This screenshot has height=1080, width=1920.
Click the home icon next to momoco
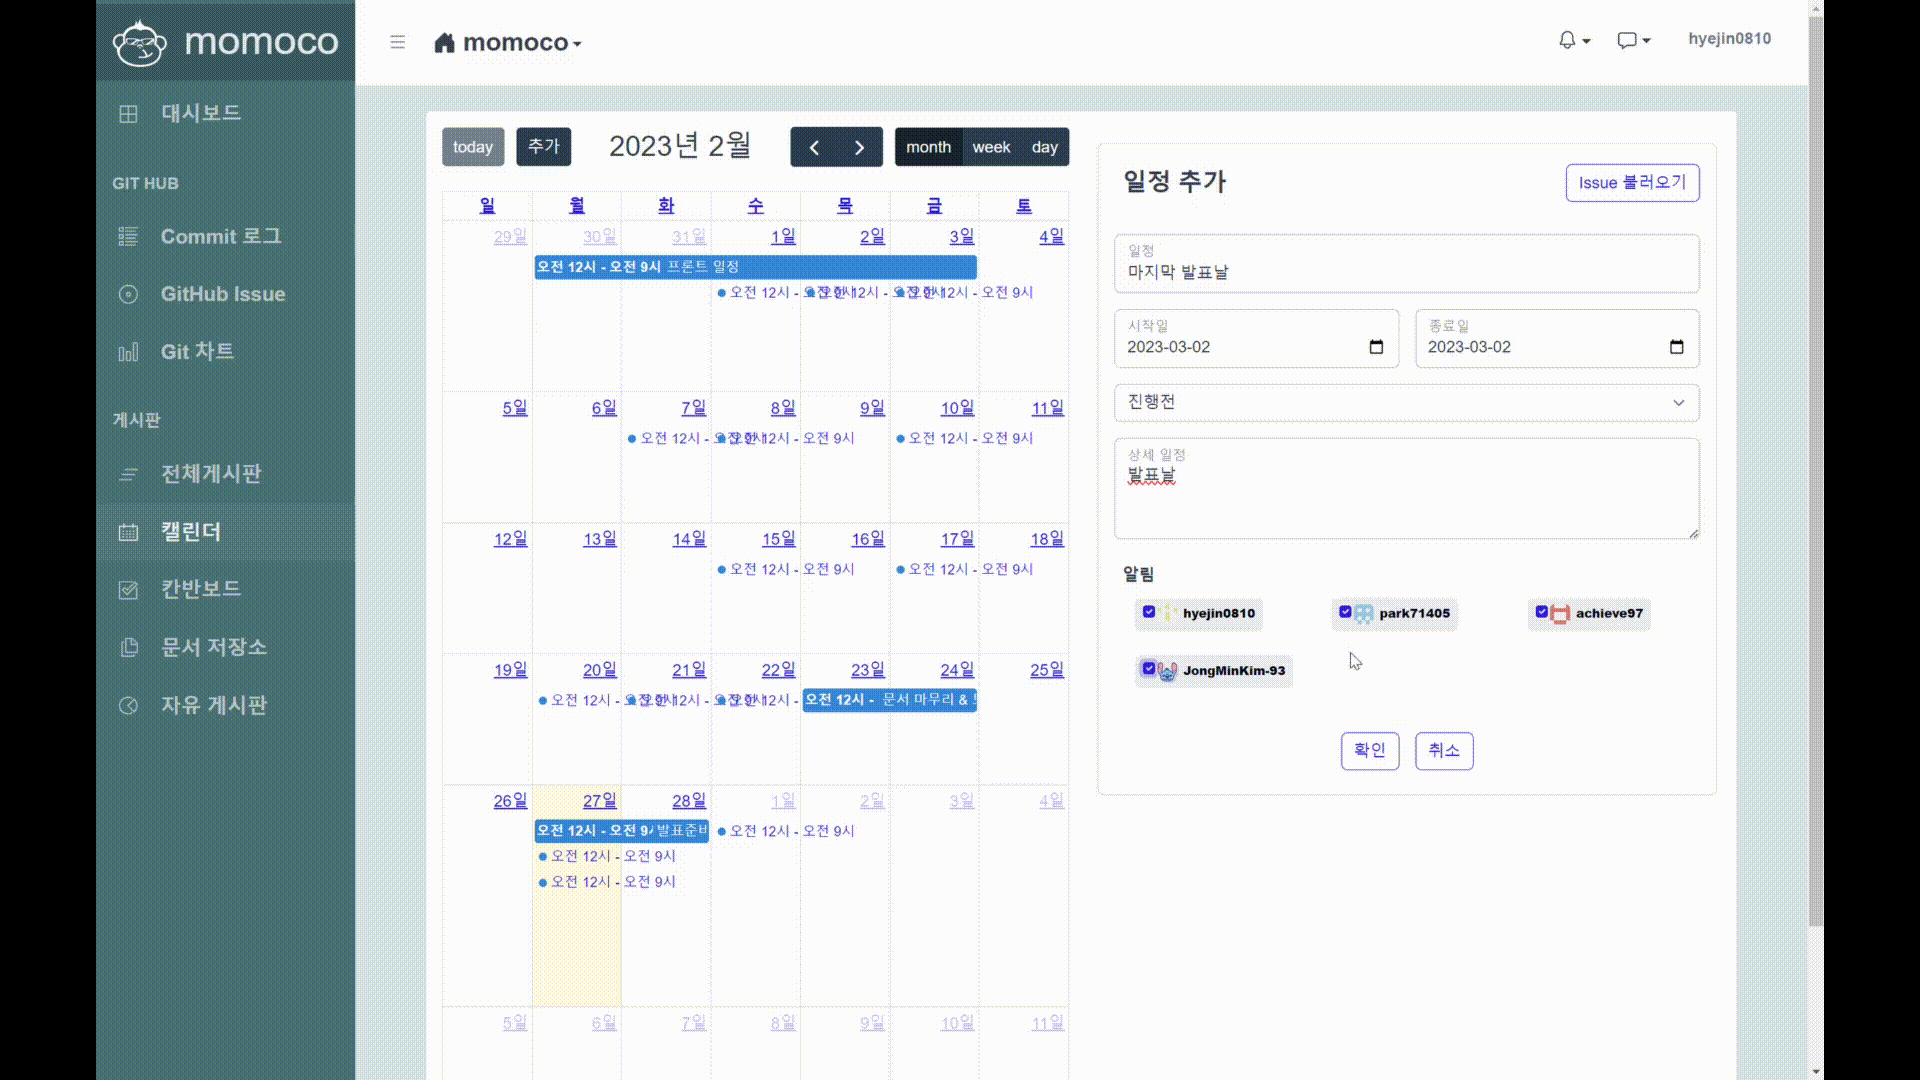point(444,42)
